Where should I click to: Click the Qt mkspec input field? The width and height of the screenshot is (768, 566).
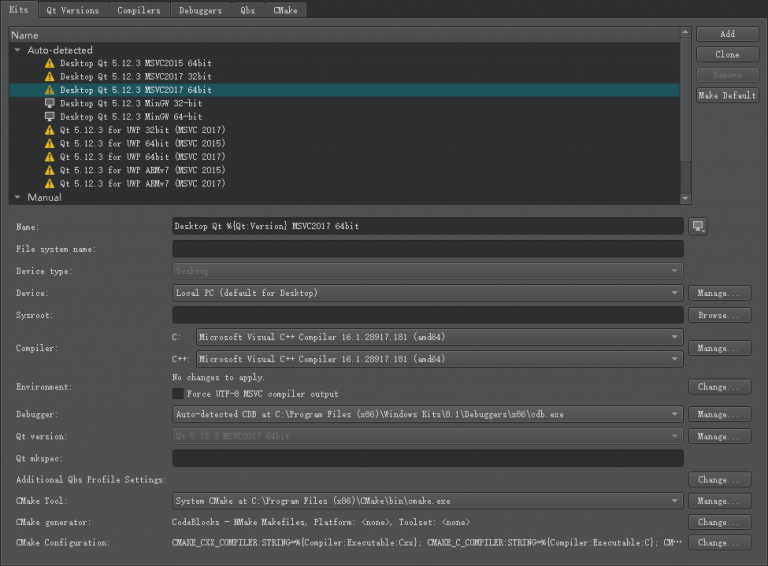coord(428,458)
